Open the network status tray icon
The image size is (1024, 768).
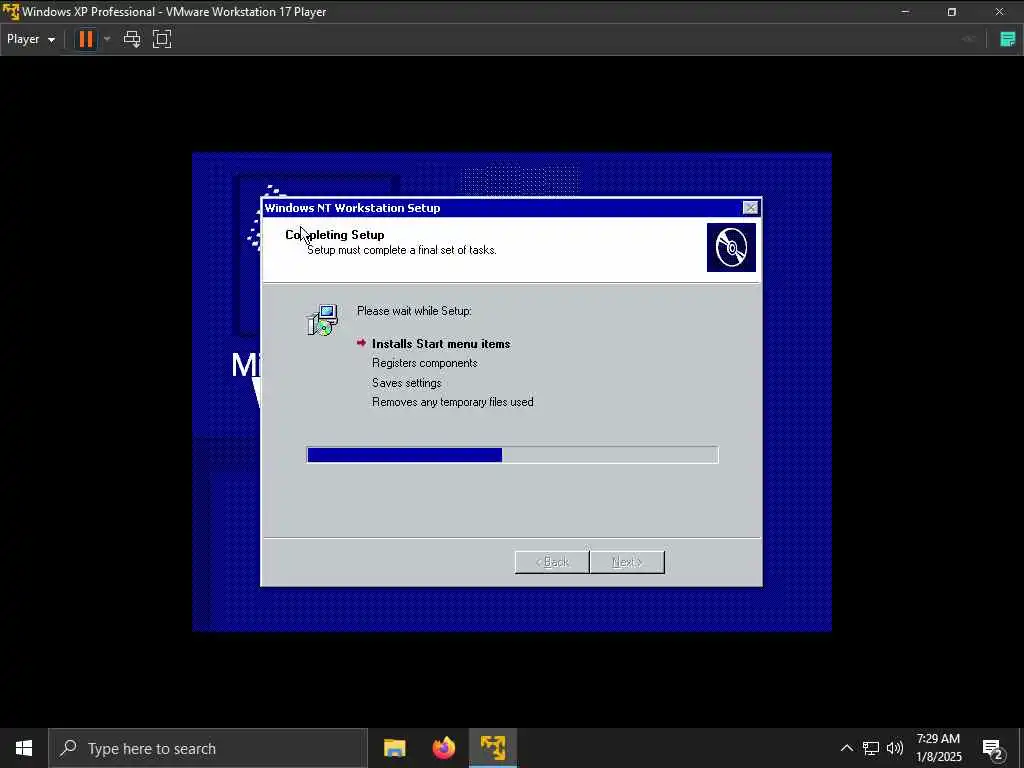[871, 748]
